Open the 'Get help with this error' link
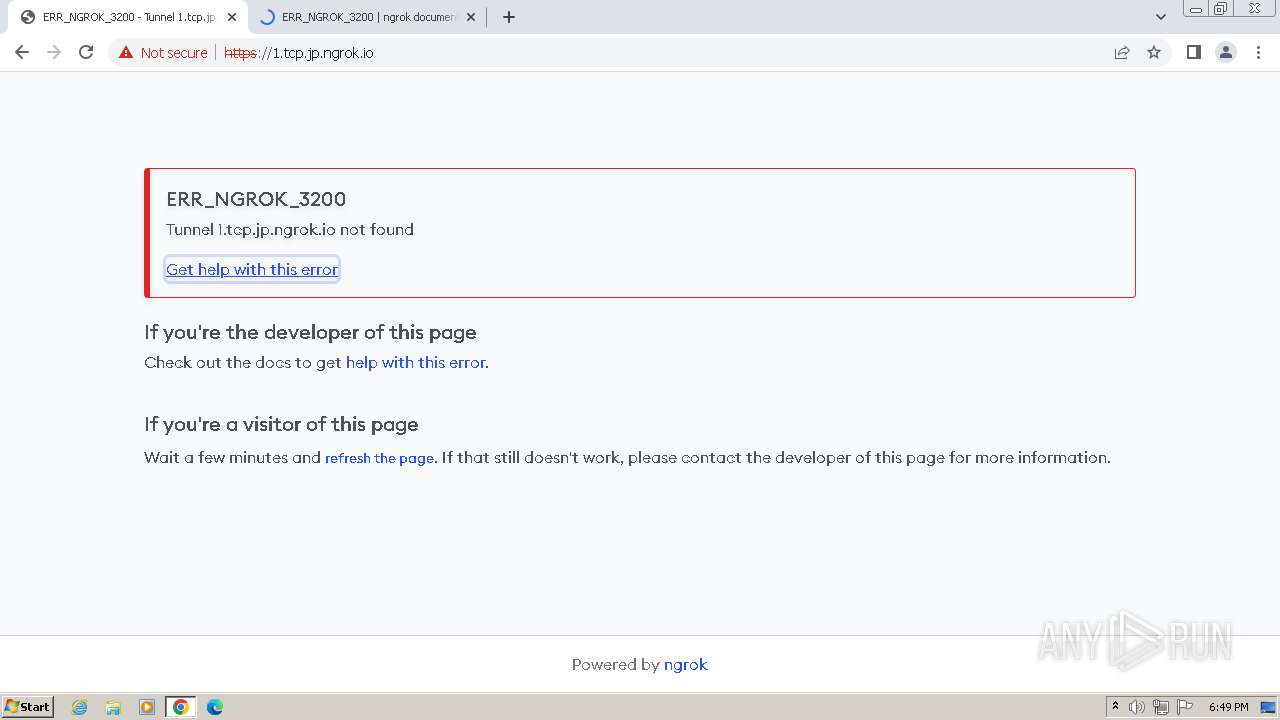Viewport: 1280px width, 720px height. click(x=252, y=269)
